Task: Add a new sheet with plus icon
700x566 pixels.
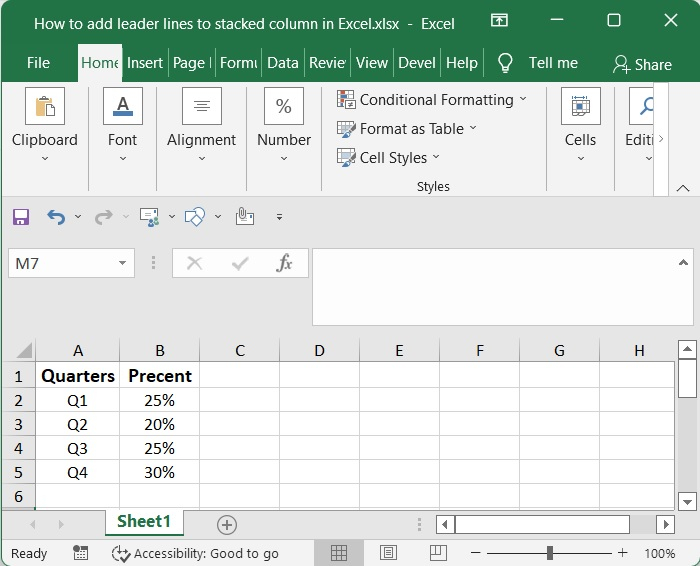Action: [x=227, y=524]
